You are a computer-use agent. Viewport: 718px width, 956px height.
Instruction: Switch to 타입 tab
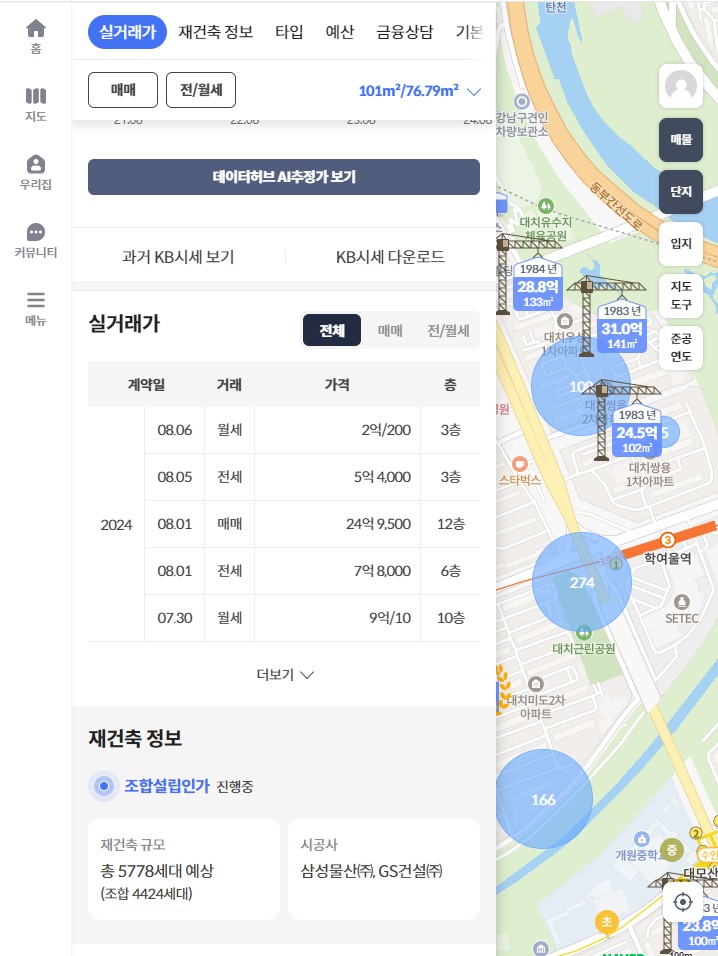pyautogui.click(x=289, y=32)
